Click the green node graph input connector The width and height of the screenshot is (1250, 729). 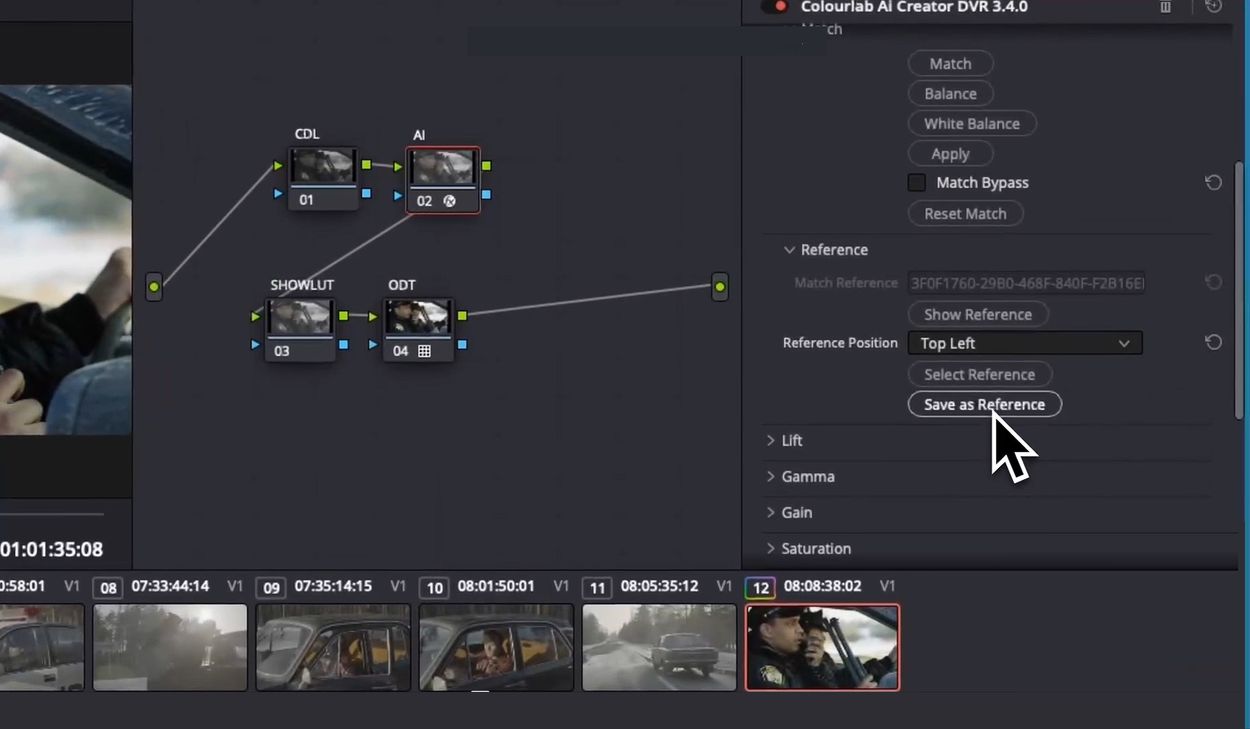pyautogui.click(x=154, y=287)
